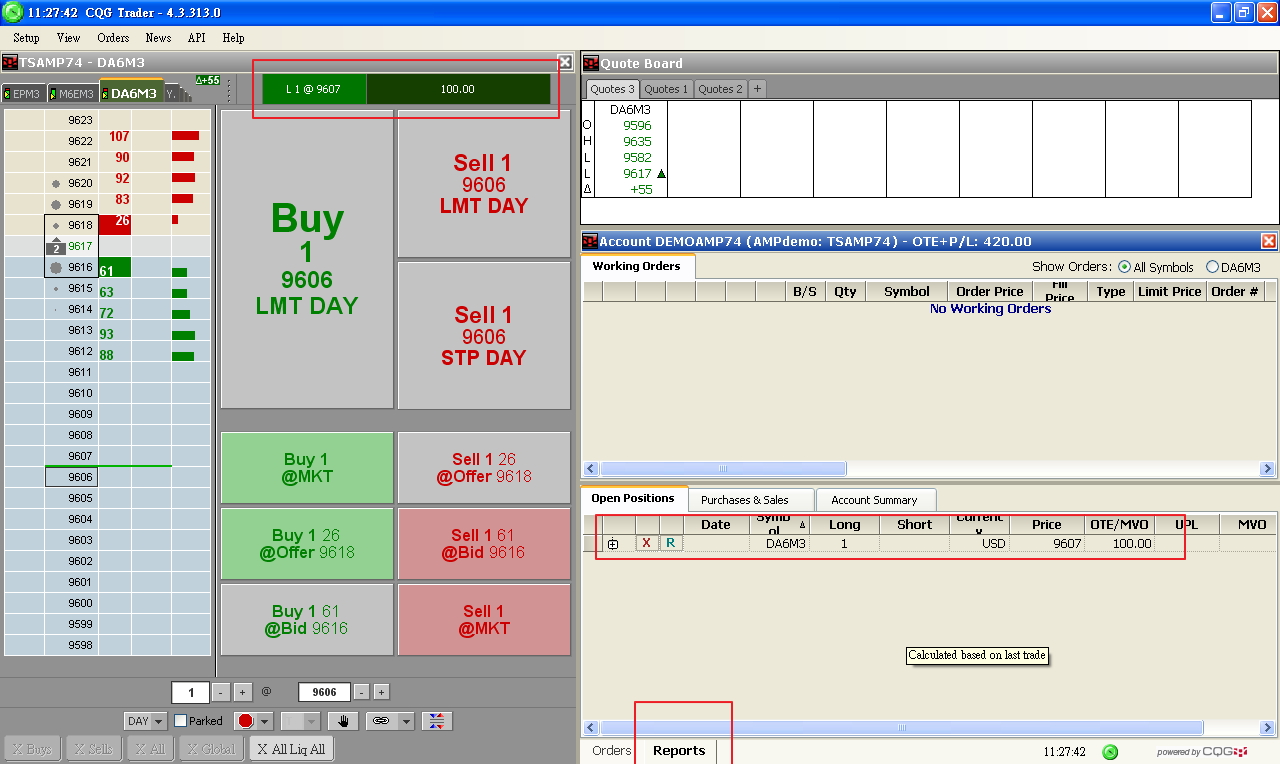Click Sell 1 @MKT button
The height and width of the screenshot is (764, 1280).
(484, 620)
